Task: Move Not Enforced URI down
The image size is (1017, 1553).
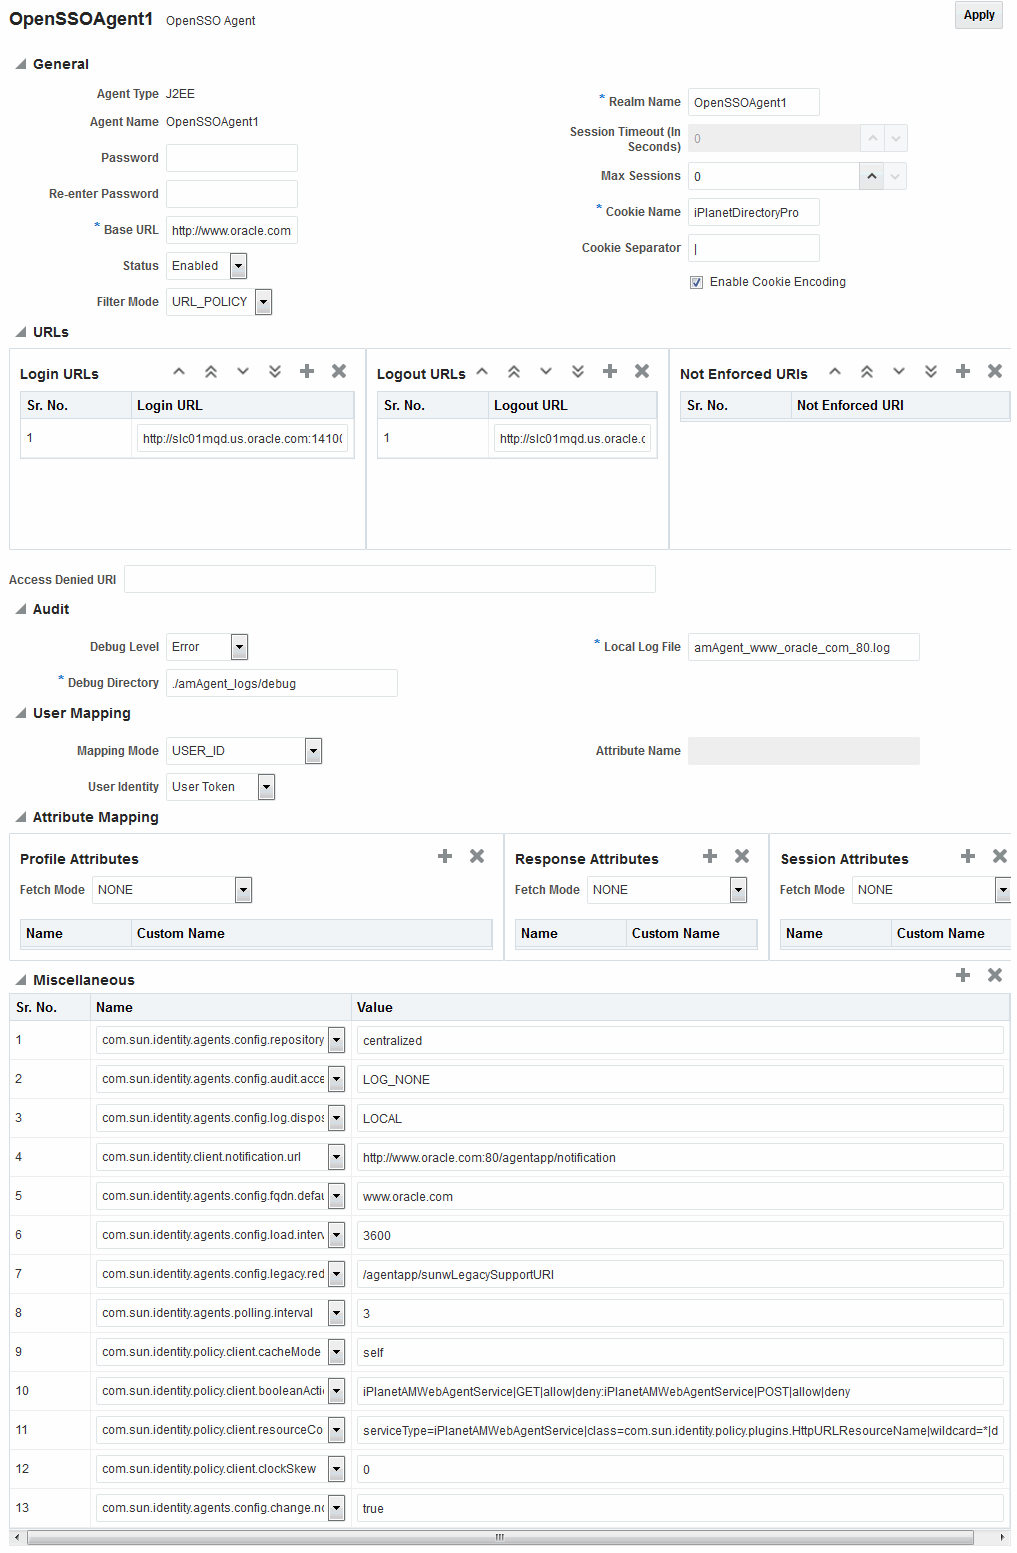Action: [x=899, y=371]
